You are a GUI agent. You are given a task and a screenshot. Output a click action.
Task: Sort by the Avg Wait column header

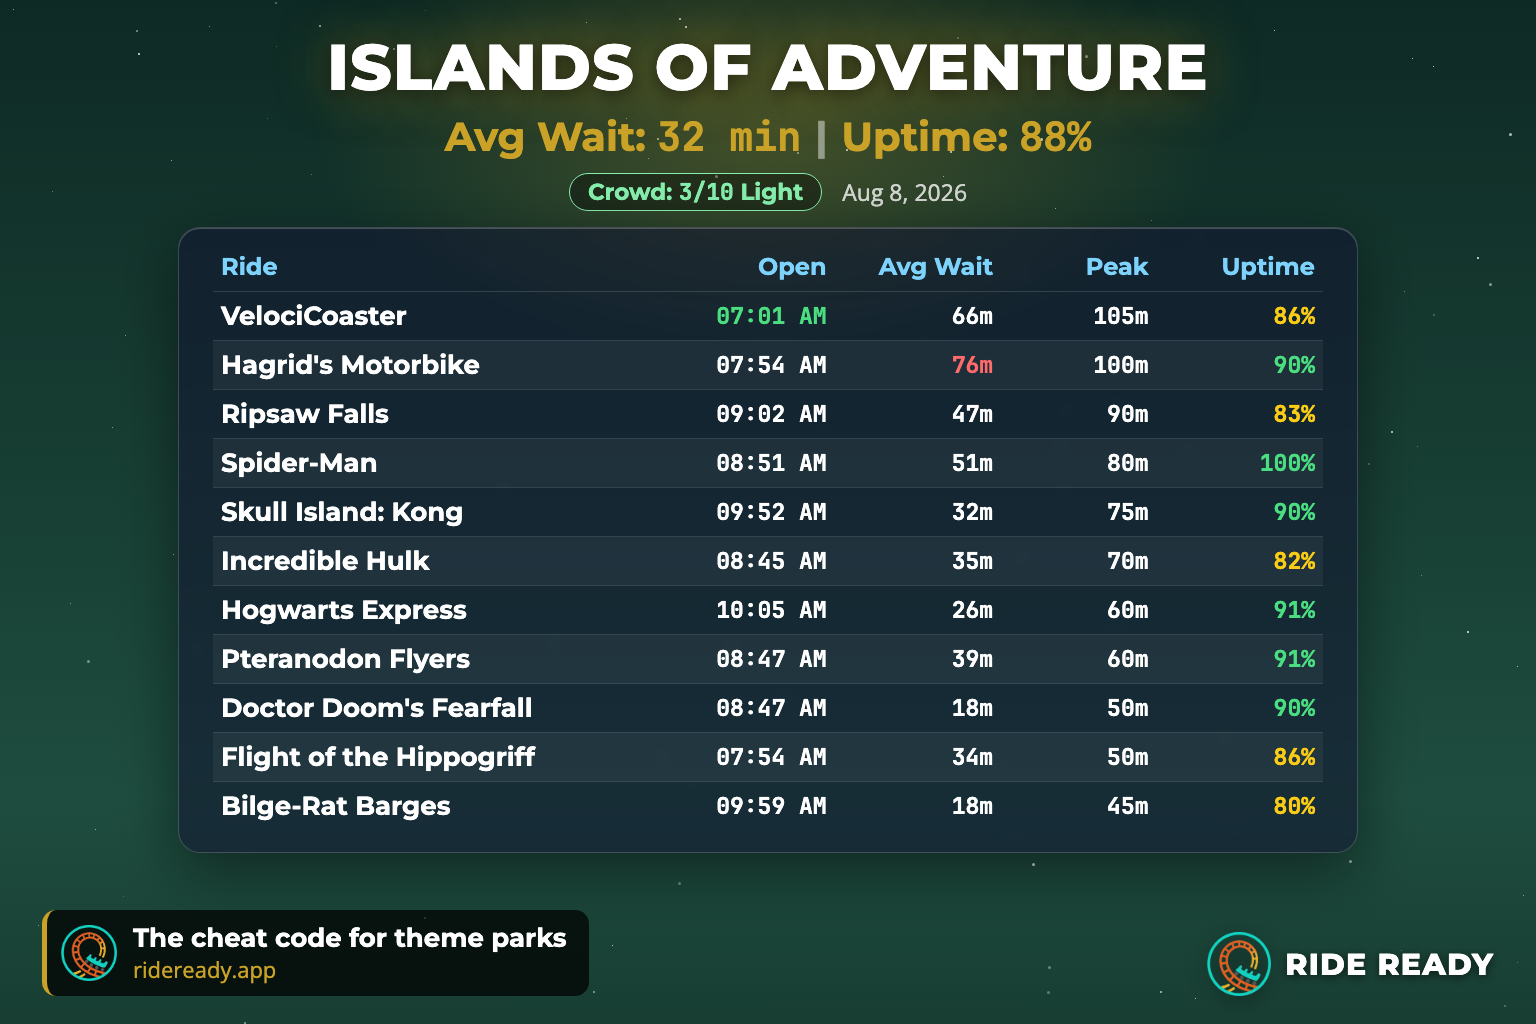[935, 267]
